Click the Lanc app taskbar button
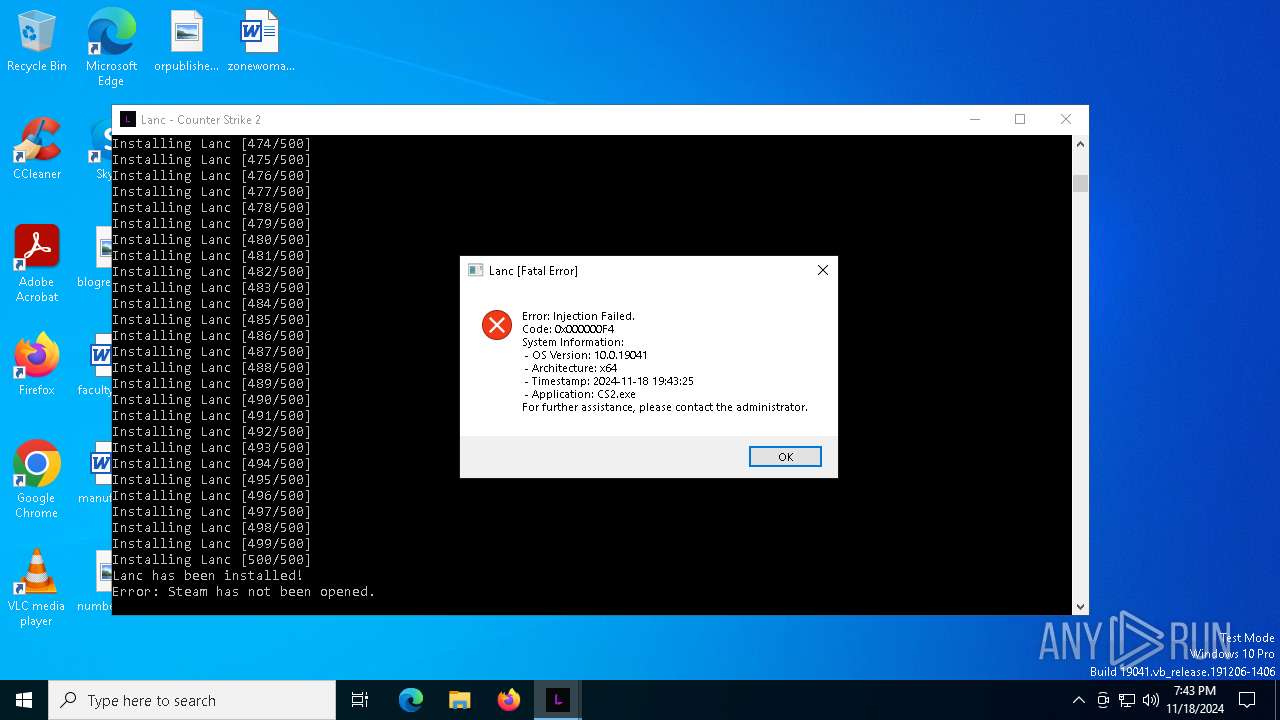 pos(558,700)
